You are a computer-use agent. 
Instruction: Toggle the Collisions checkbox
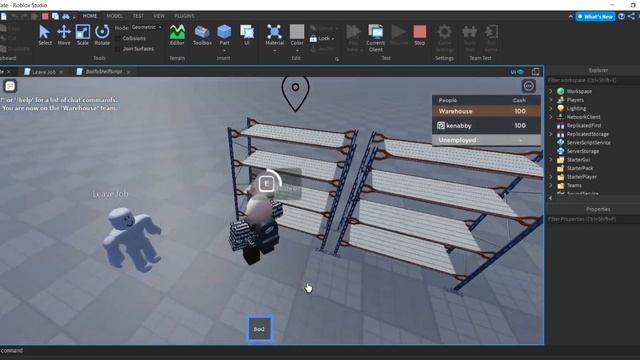pos(118,38)
